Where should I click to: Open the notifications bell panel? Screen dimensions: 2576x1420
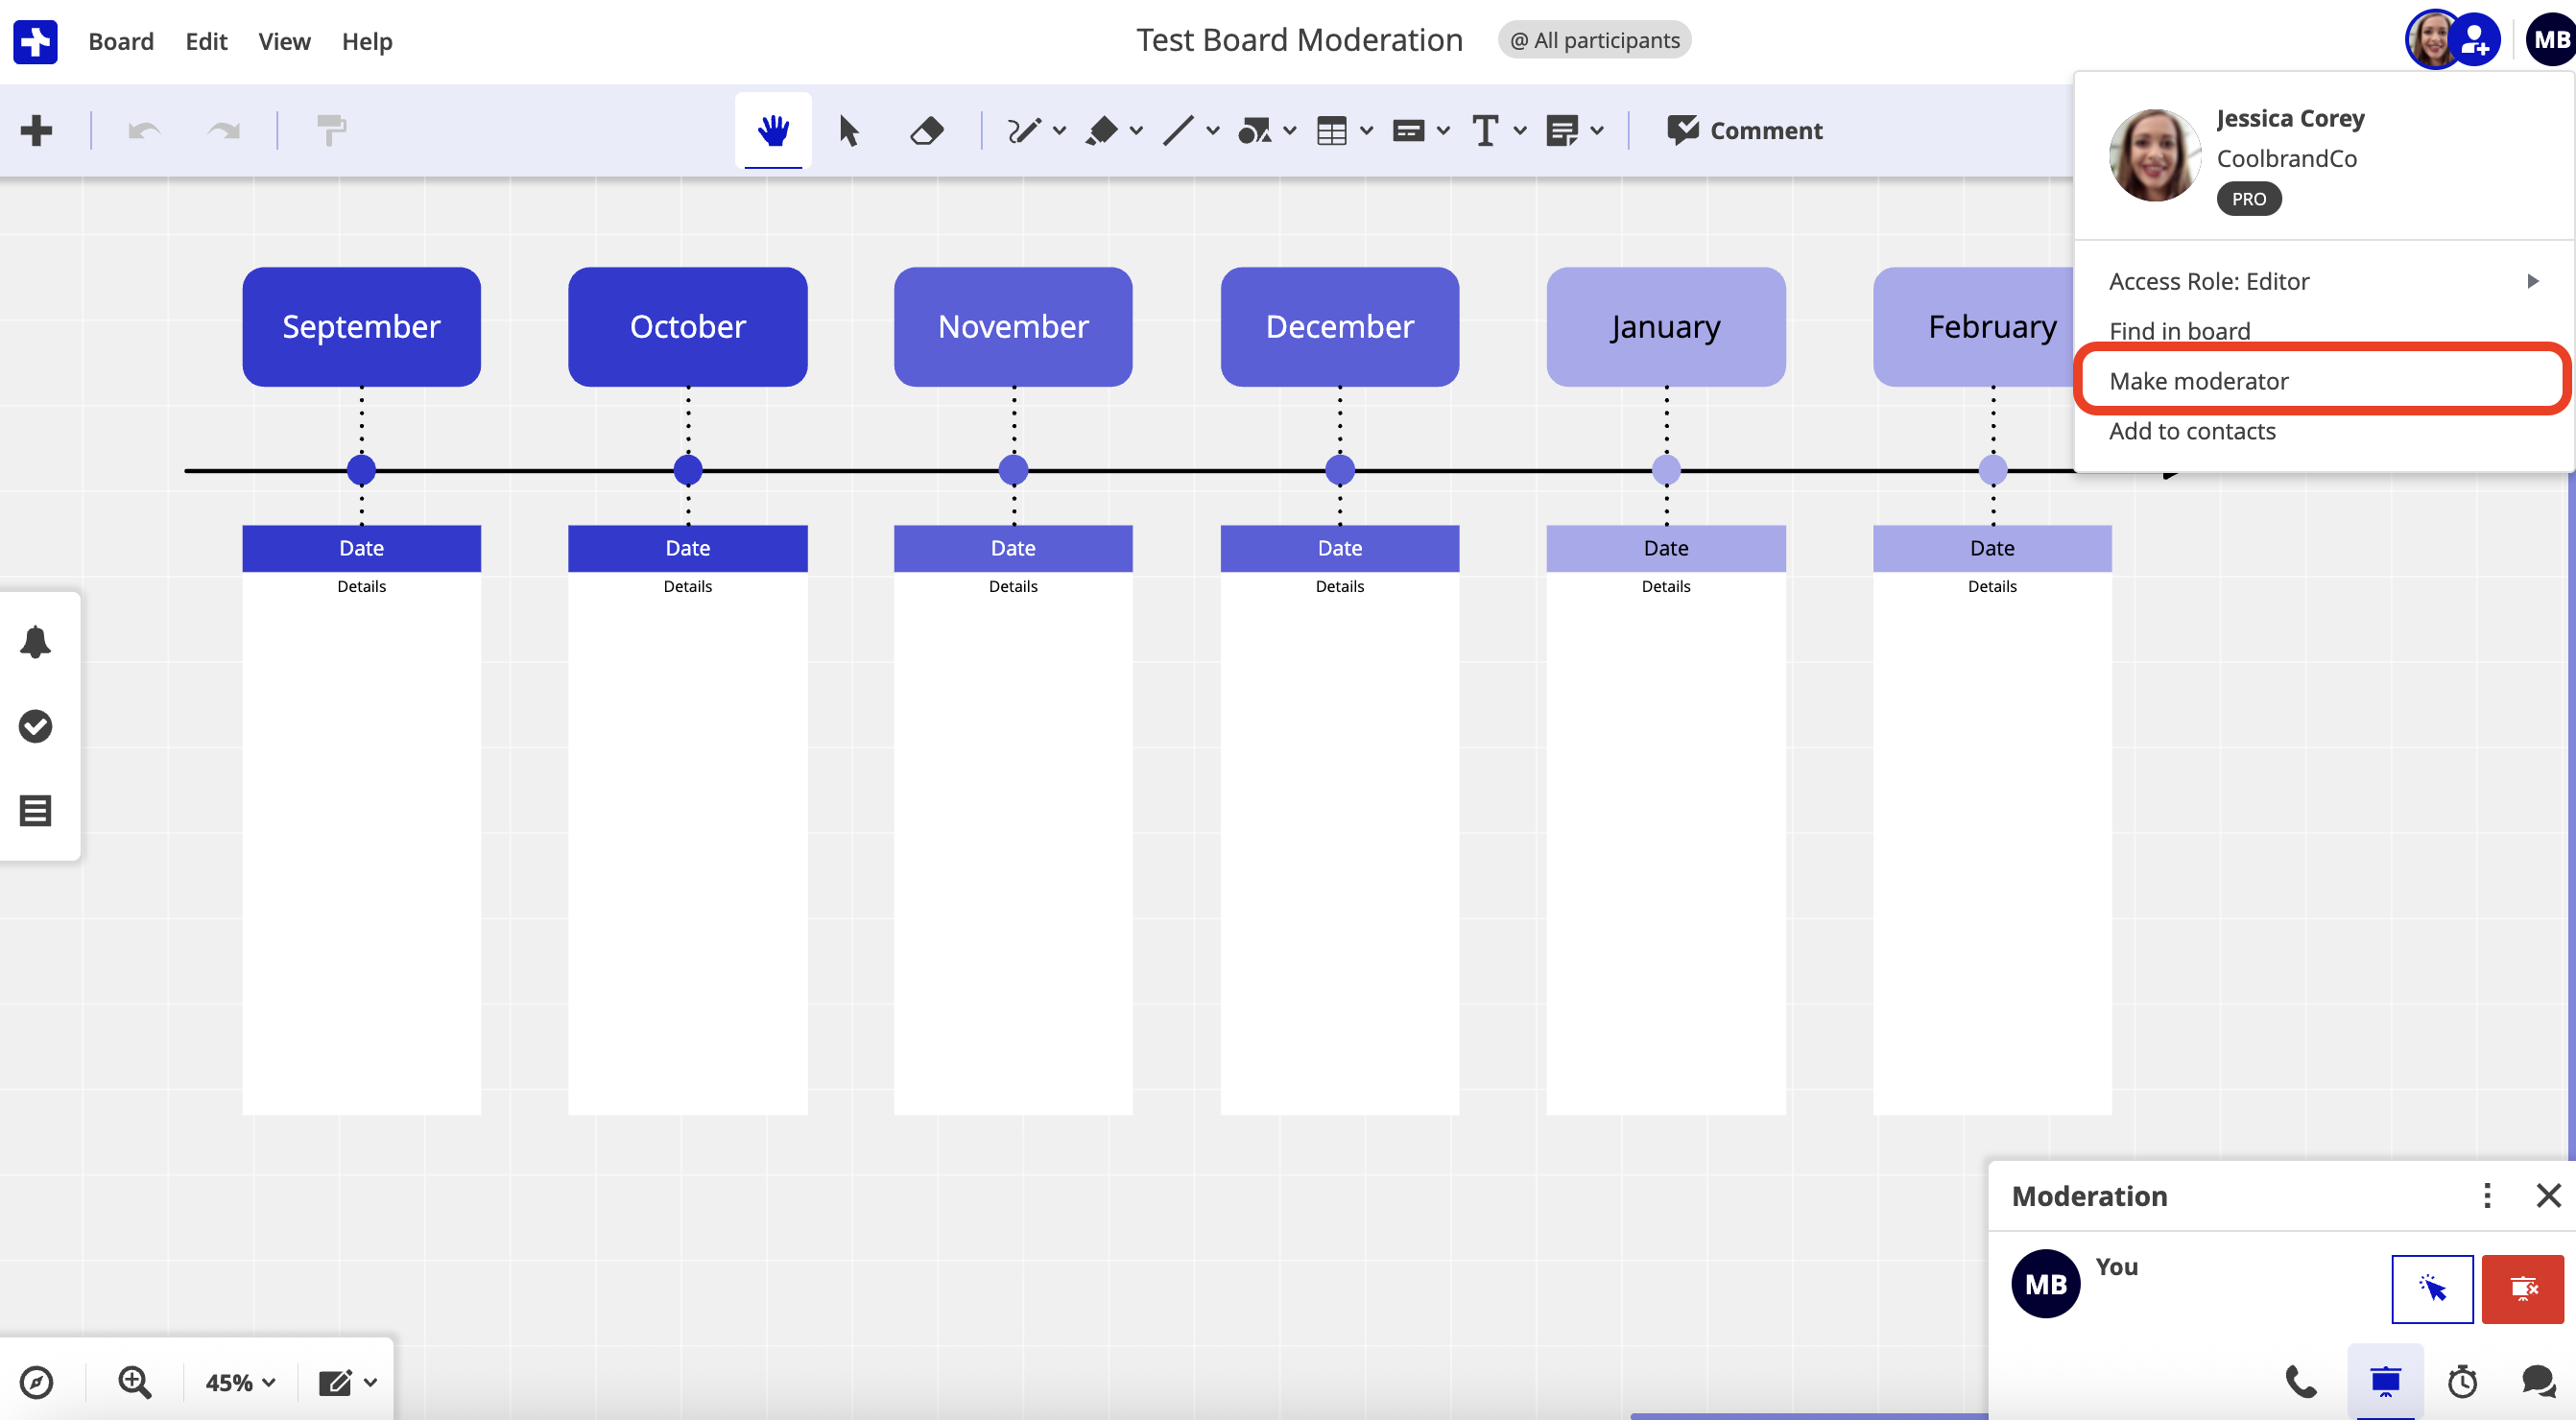pos(36,642)
